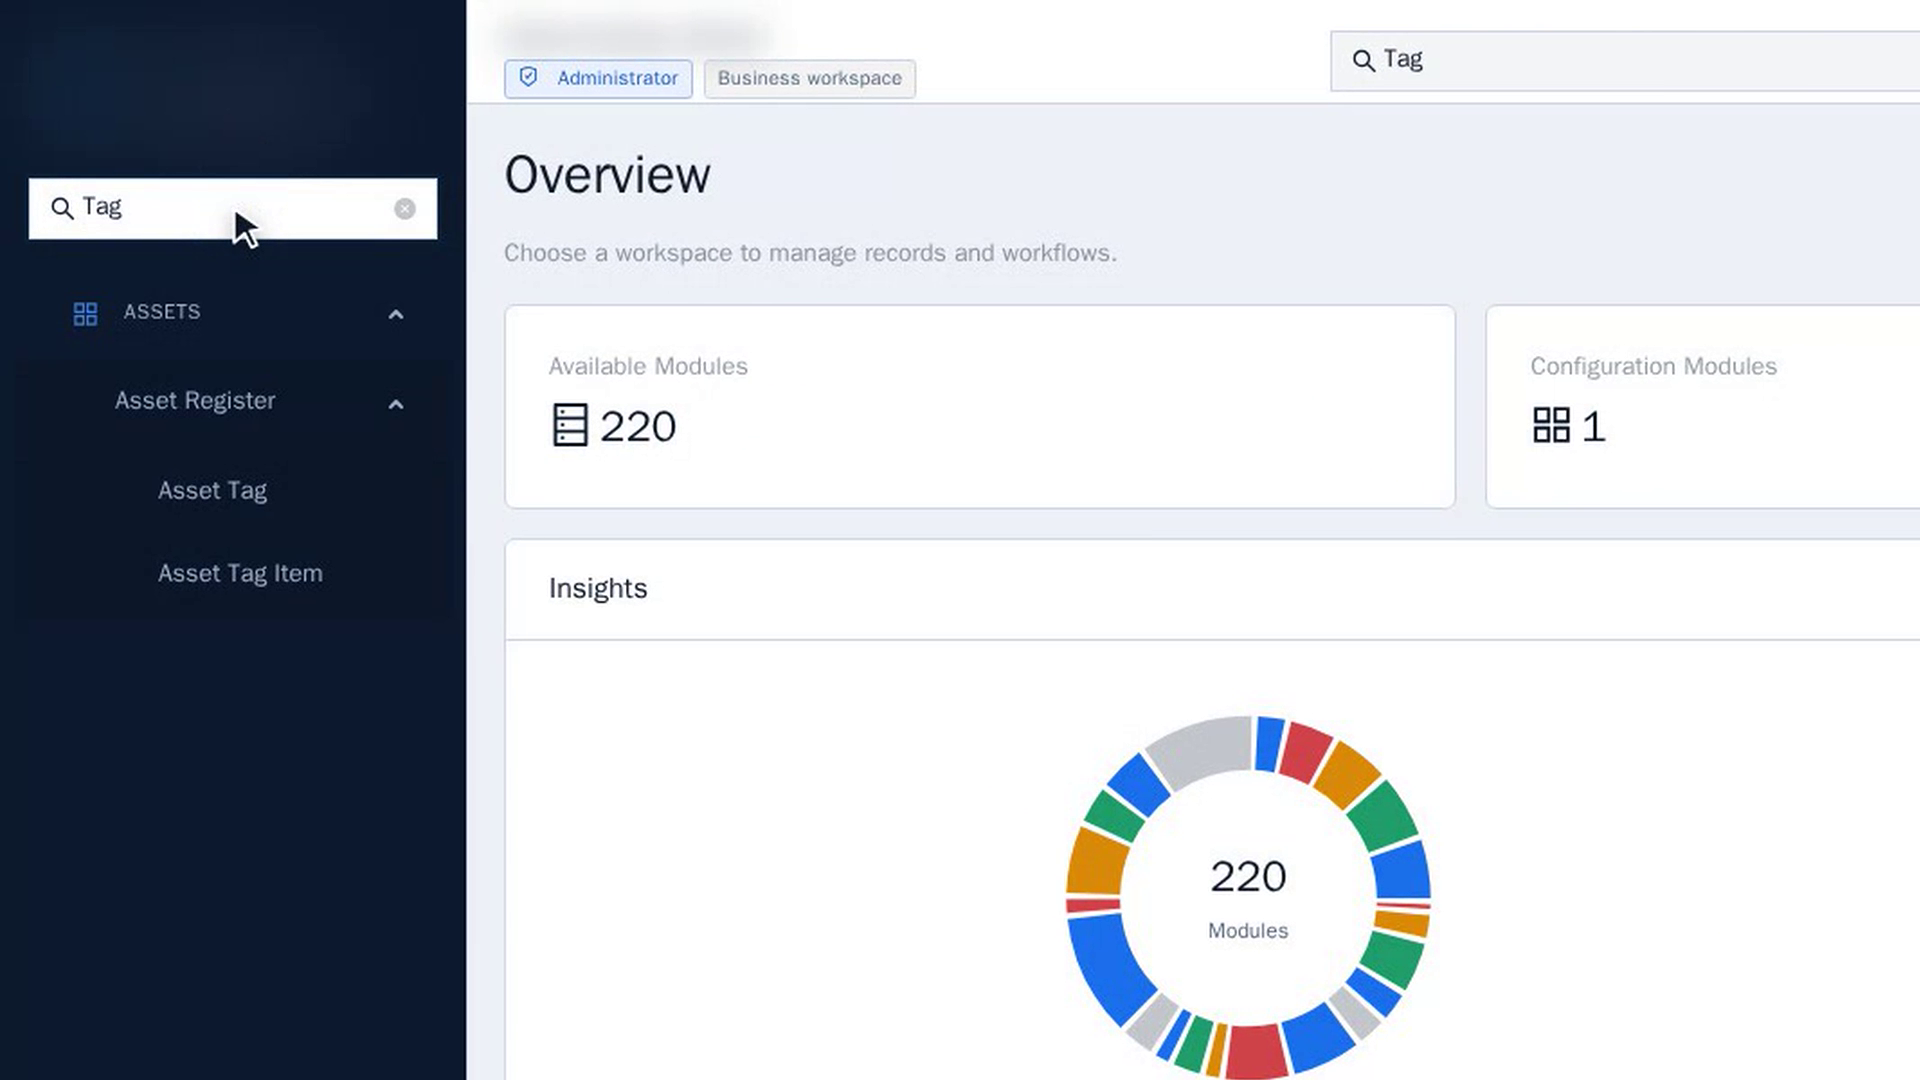Clear the sidebar Tag search text
Screen dimensions: 1920x1080
point(404,208)
